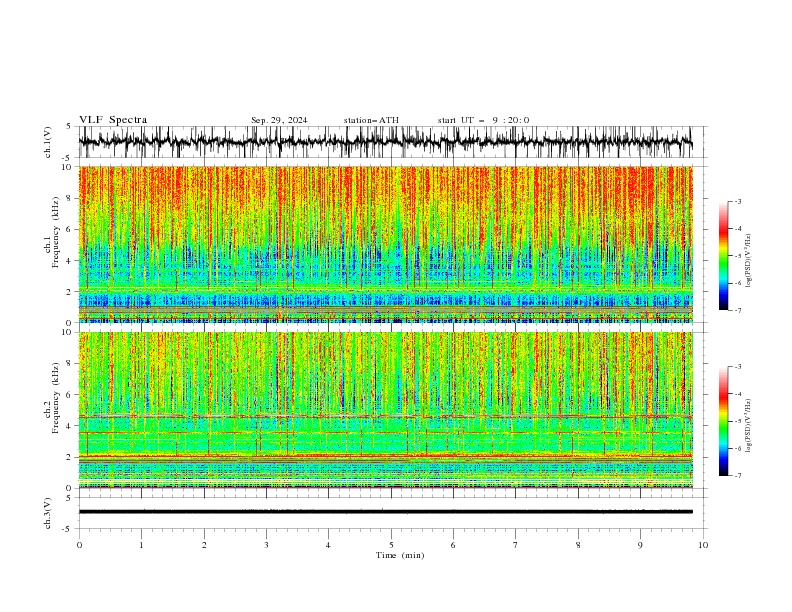Click the "ch.1 Frequency (kHz)" axis label

click(x=52, y=233)
